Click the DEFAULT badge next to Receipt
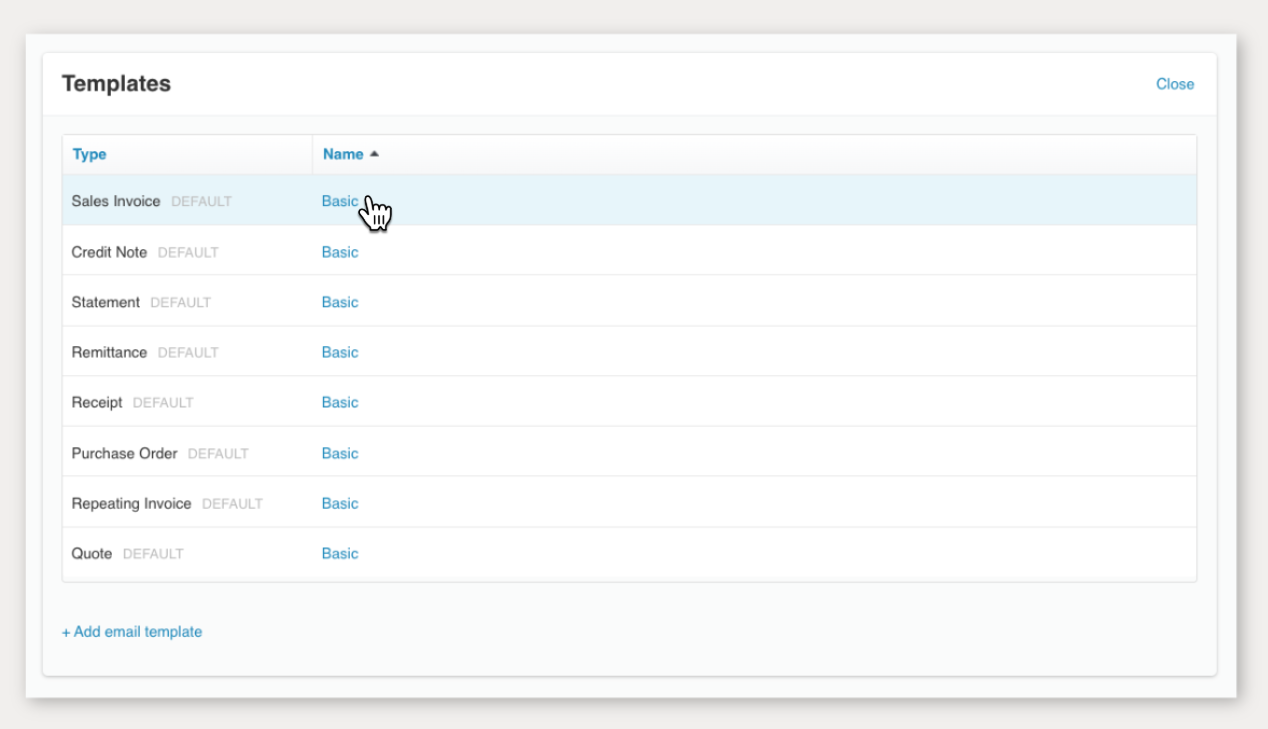 163,403
